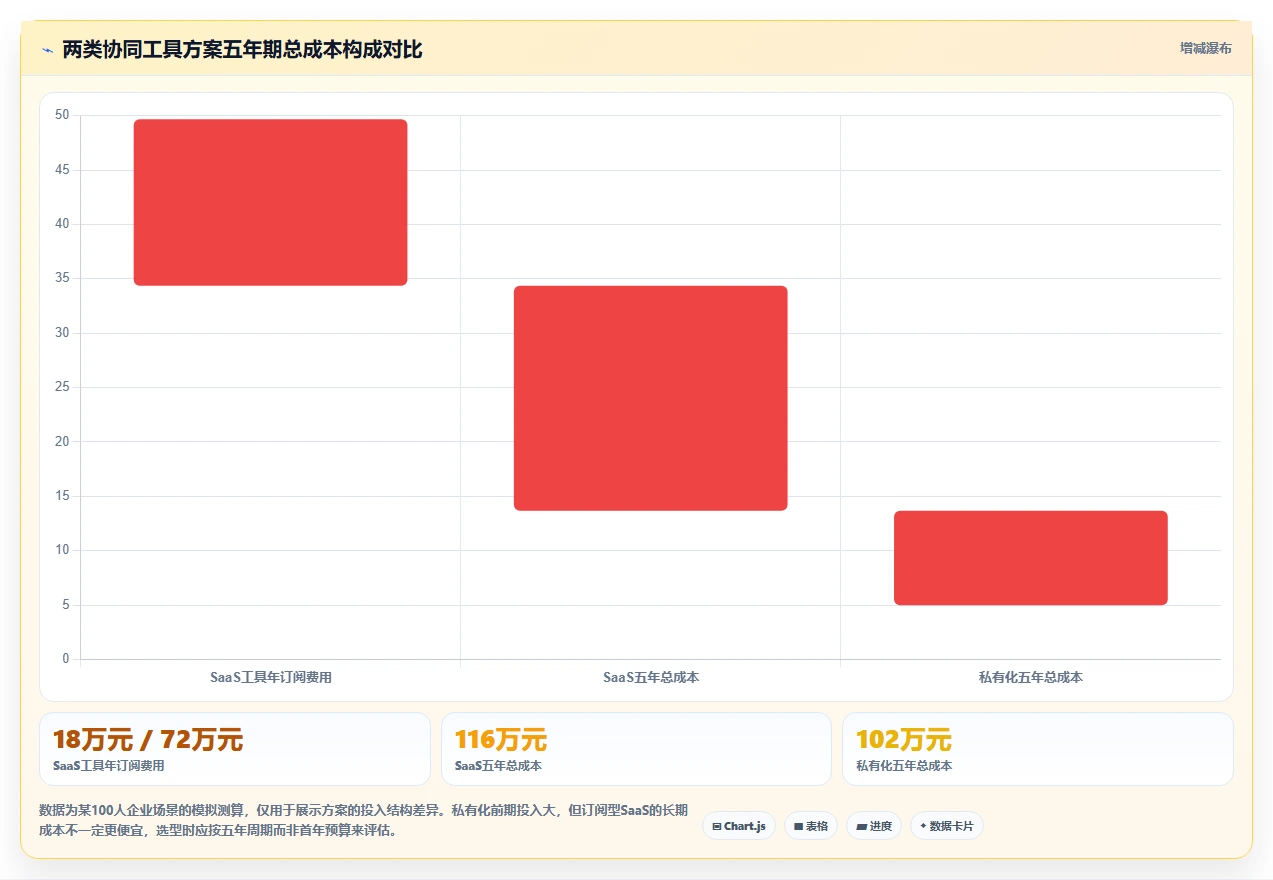Screen dimensions: 1273x880
Task: Click card caption 私有化五年总成本 under 102万元
Action: tap(904, 766)
